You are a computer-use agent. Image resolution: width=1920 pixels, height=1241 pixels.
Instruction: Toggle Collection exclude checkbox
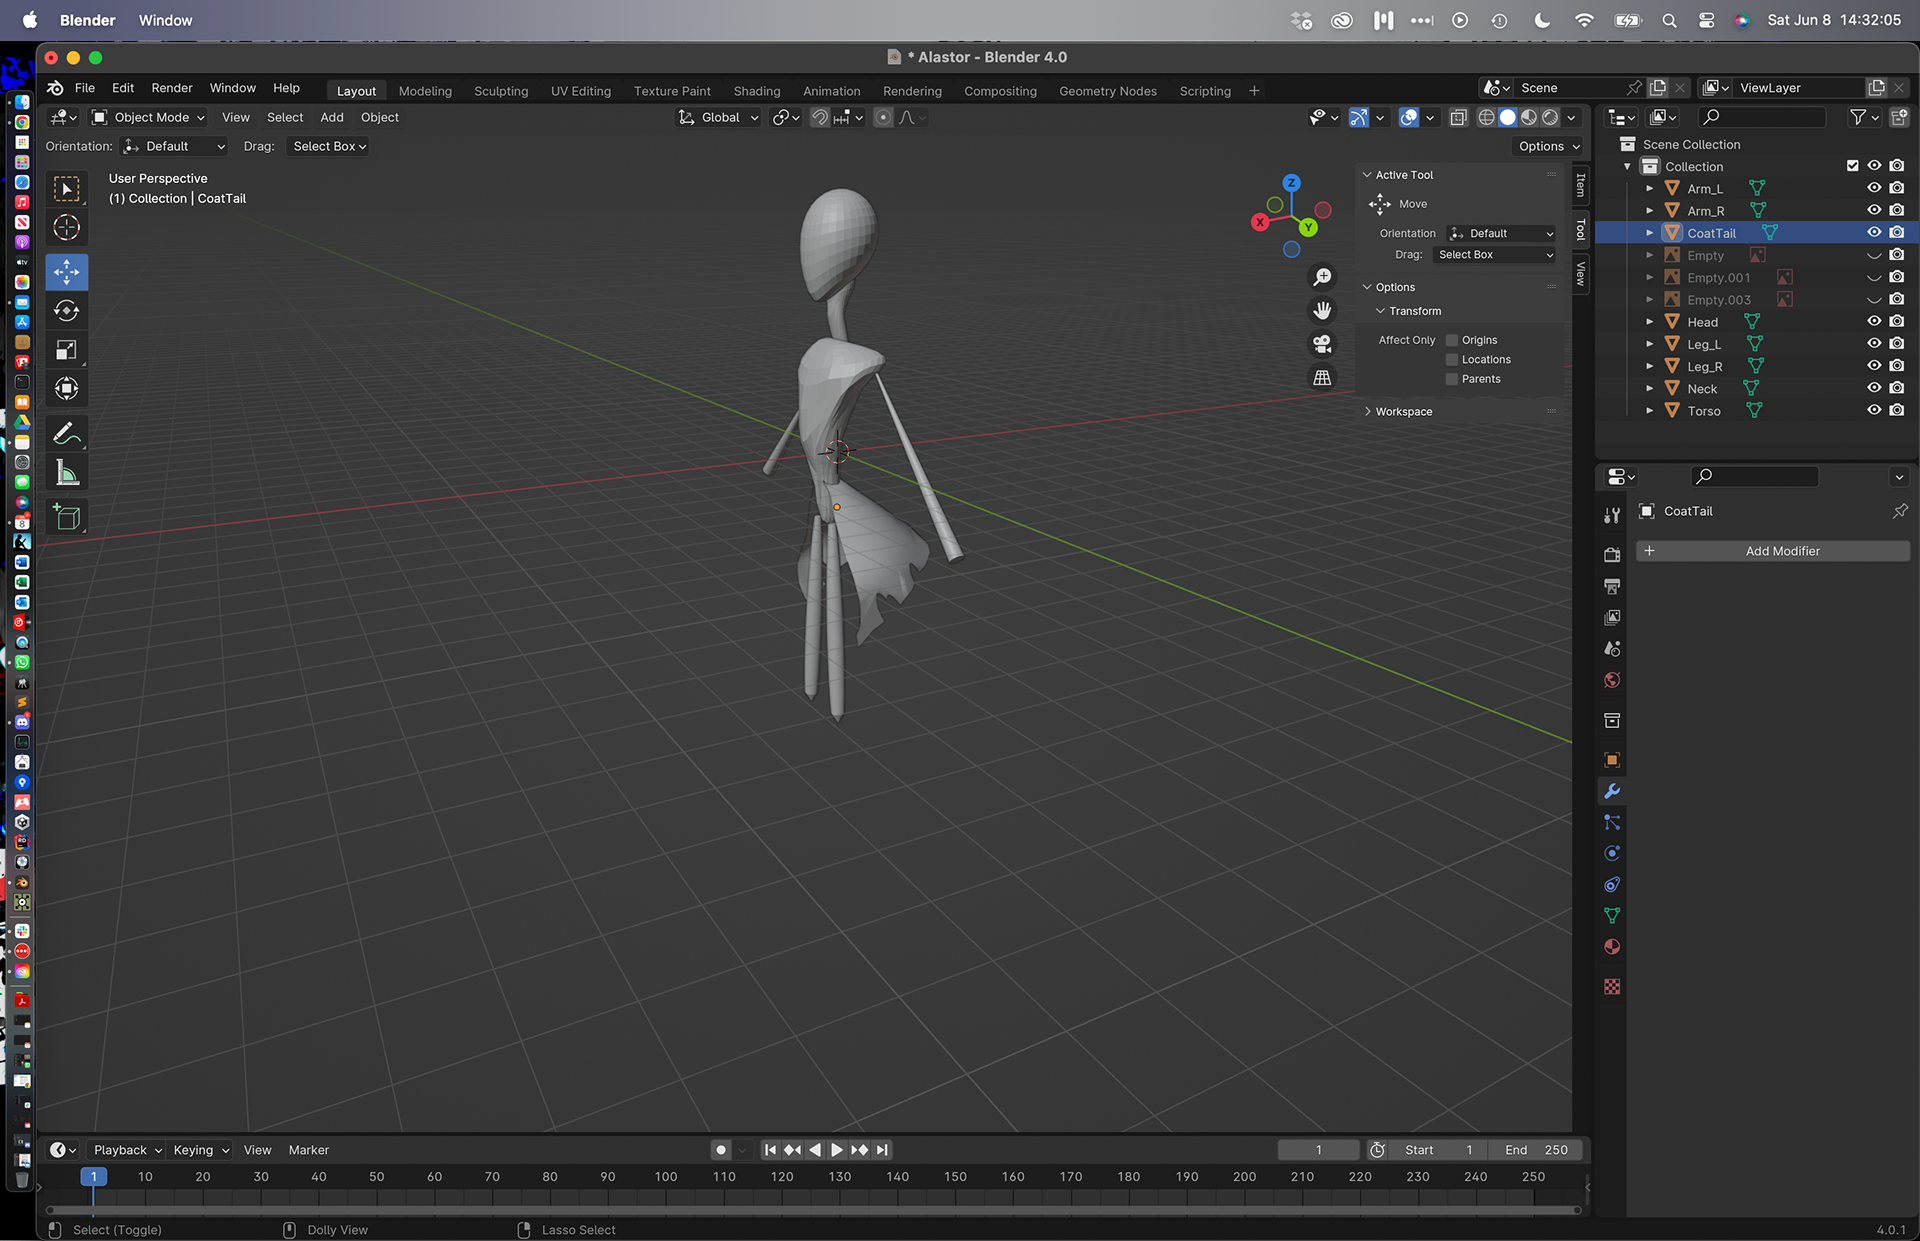[x=1852, y=166]
